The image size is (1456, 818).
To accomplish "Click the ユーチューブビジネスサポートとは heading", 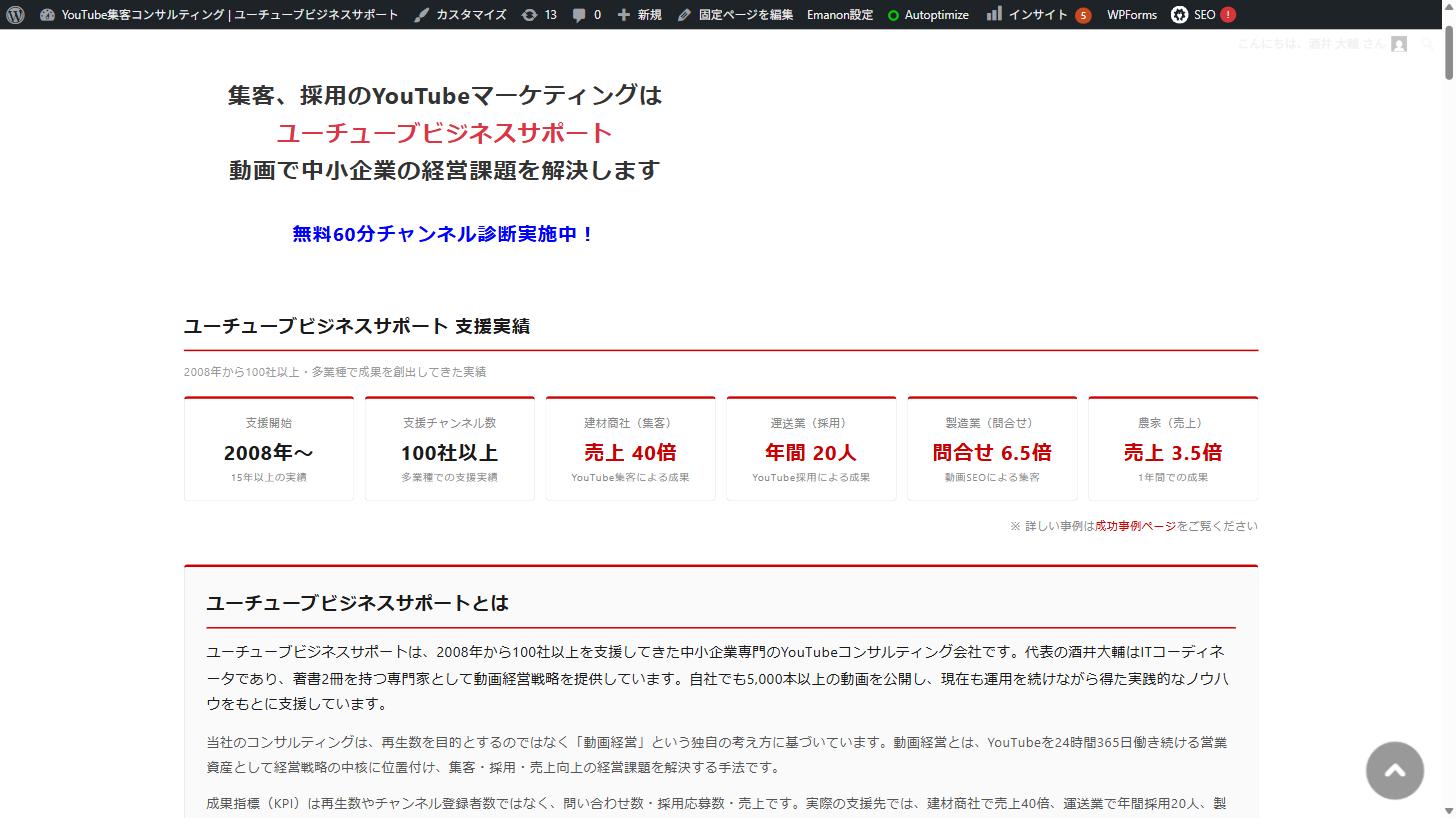I will (x=357, y=603).
